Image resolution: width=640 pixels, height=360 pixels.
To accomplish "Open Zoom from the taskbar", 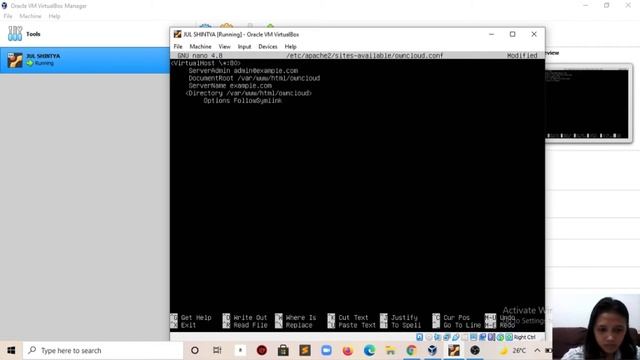I will [x=326, y=350].
